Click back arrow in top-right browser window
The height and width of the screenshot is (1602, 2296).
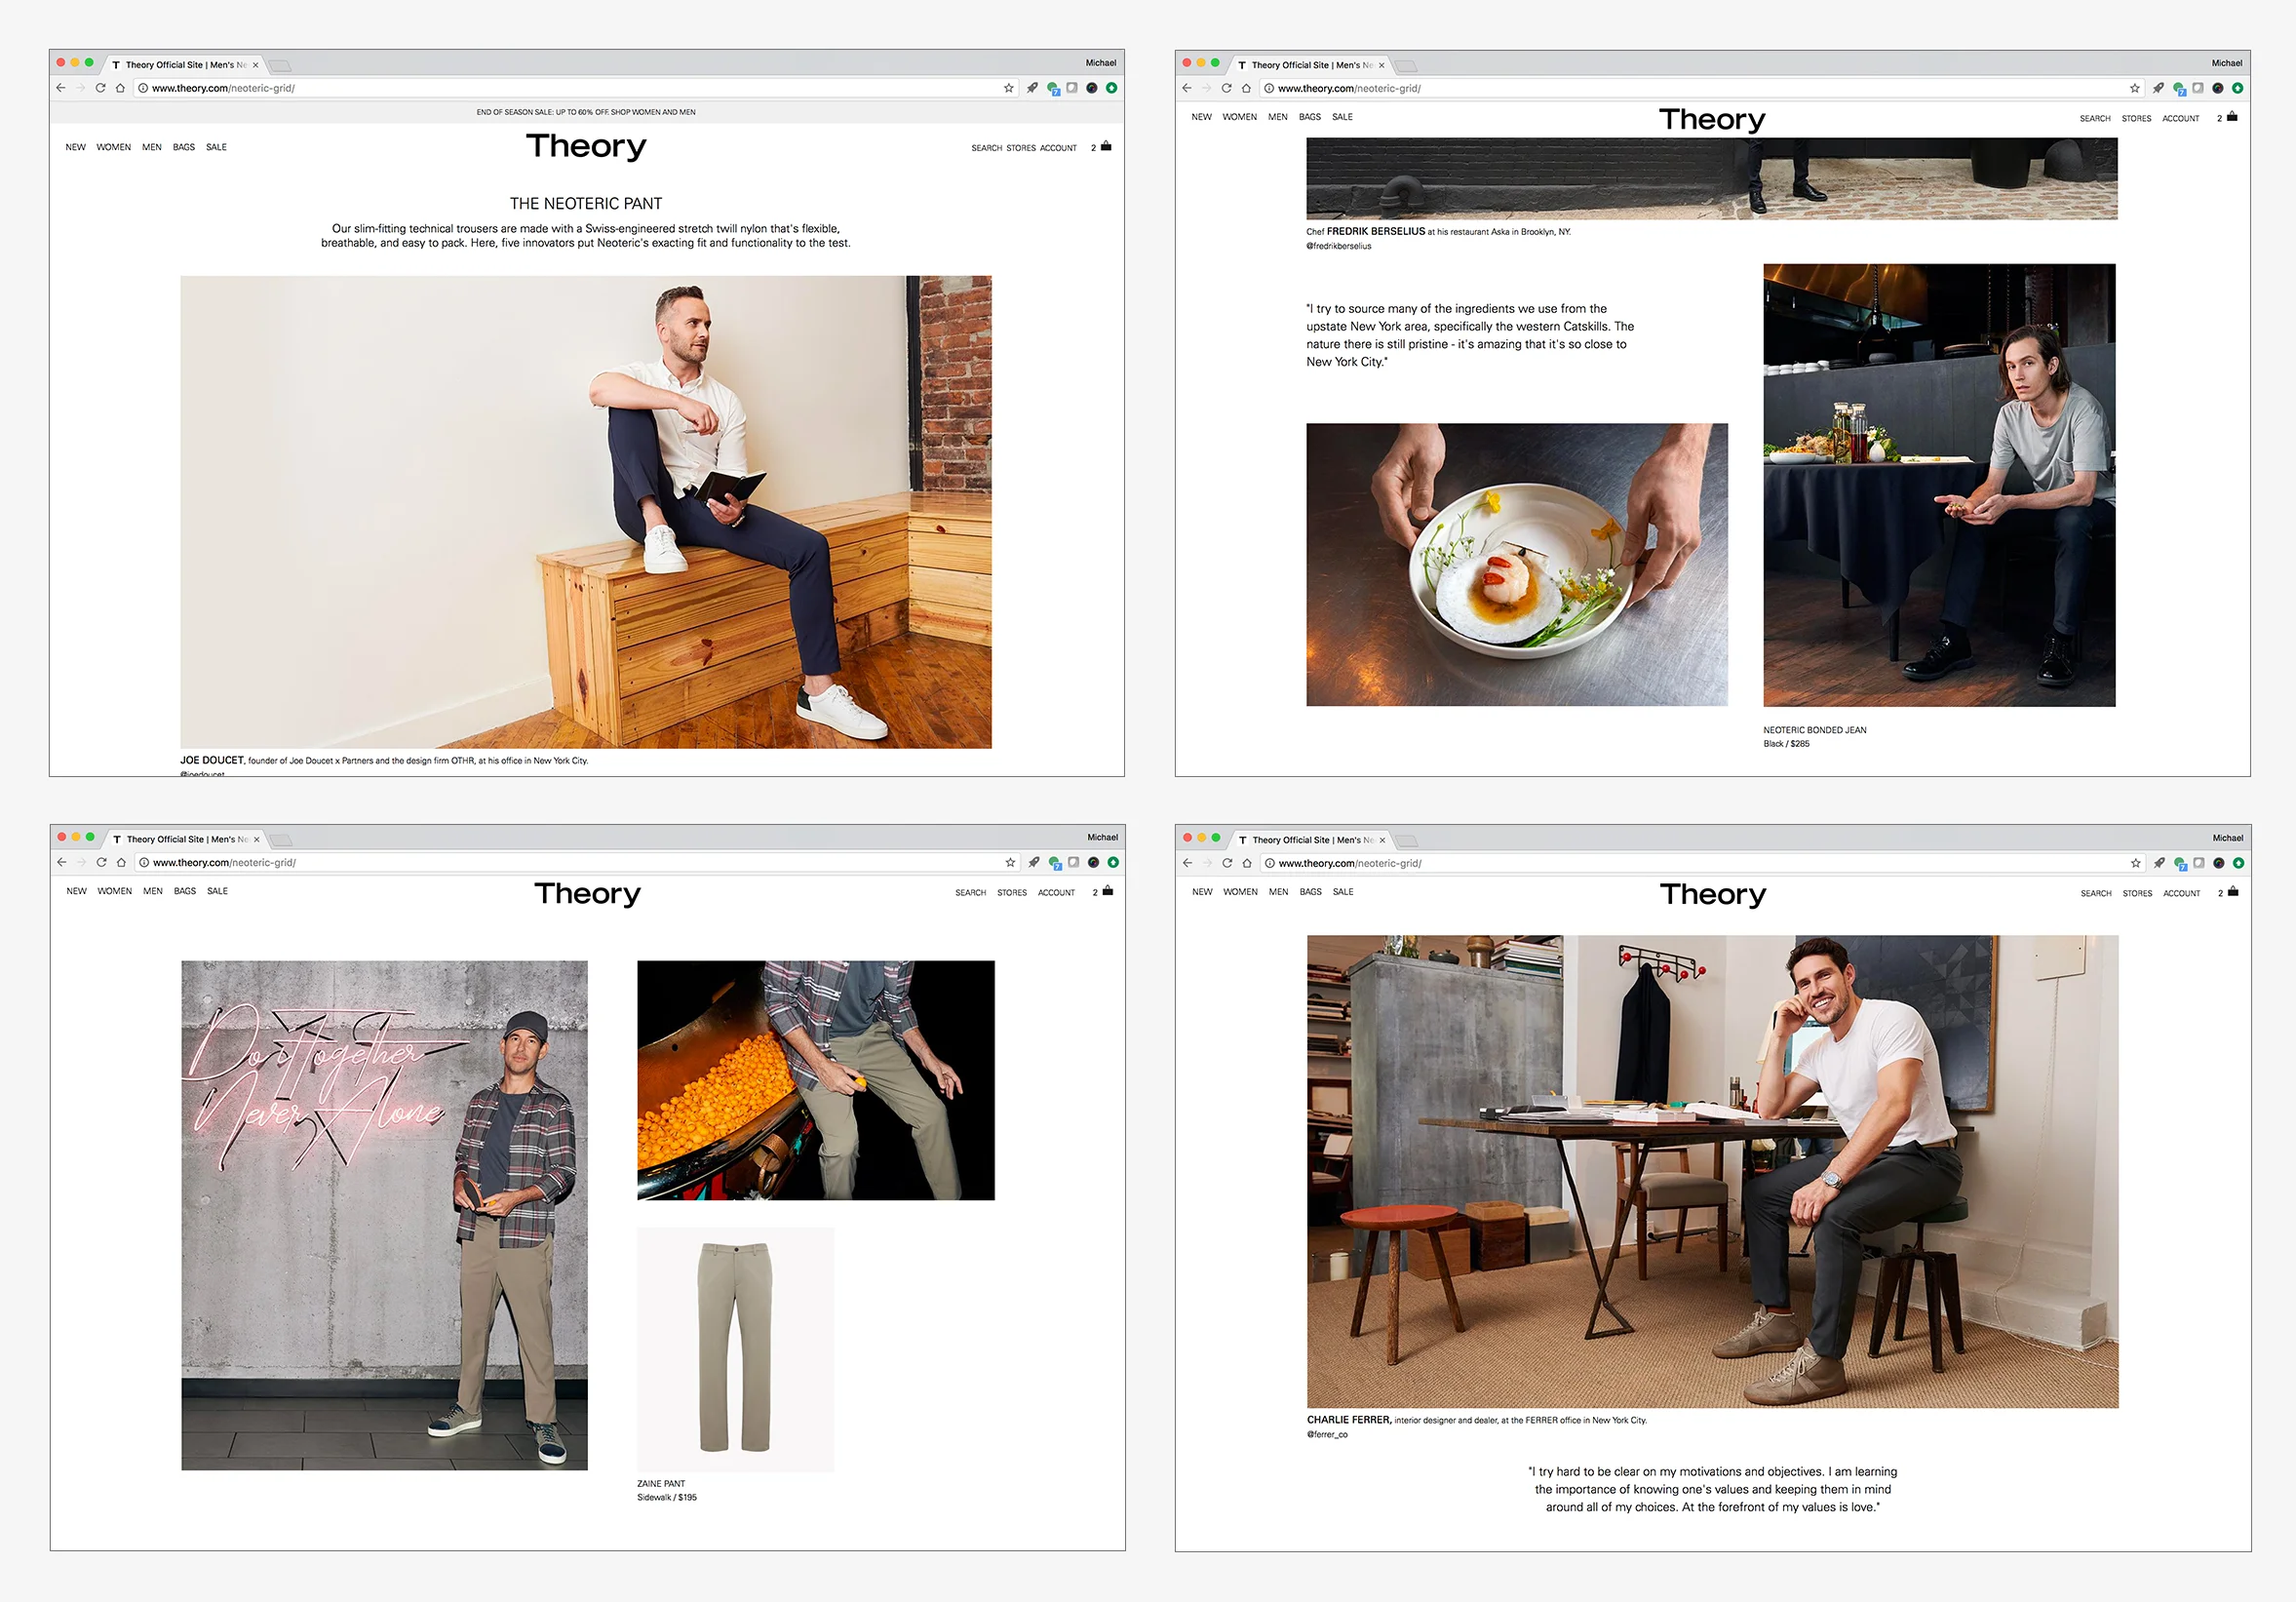[1187, 88]
